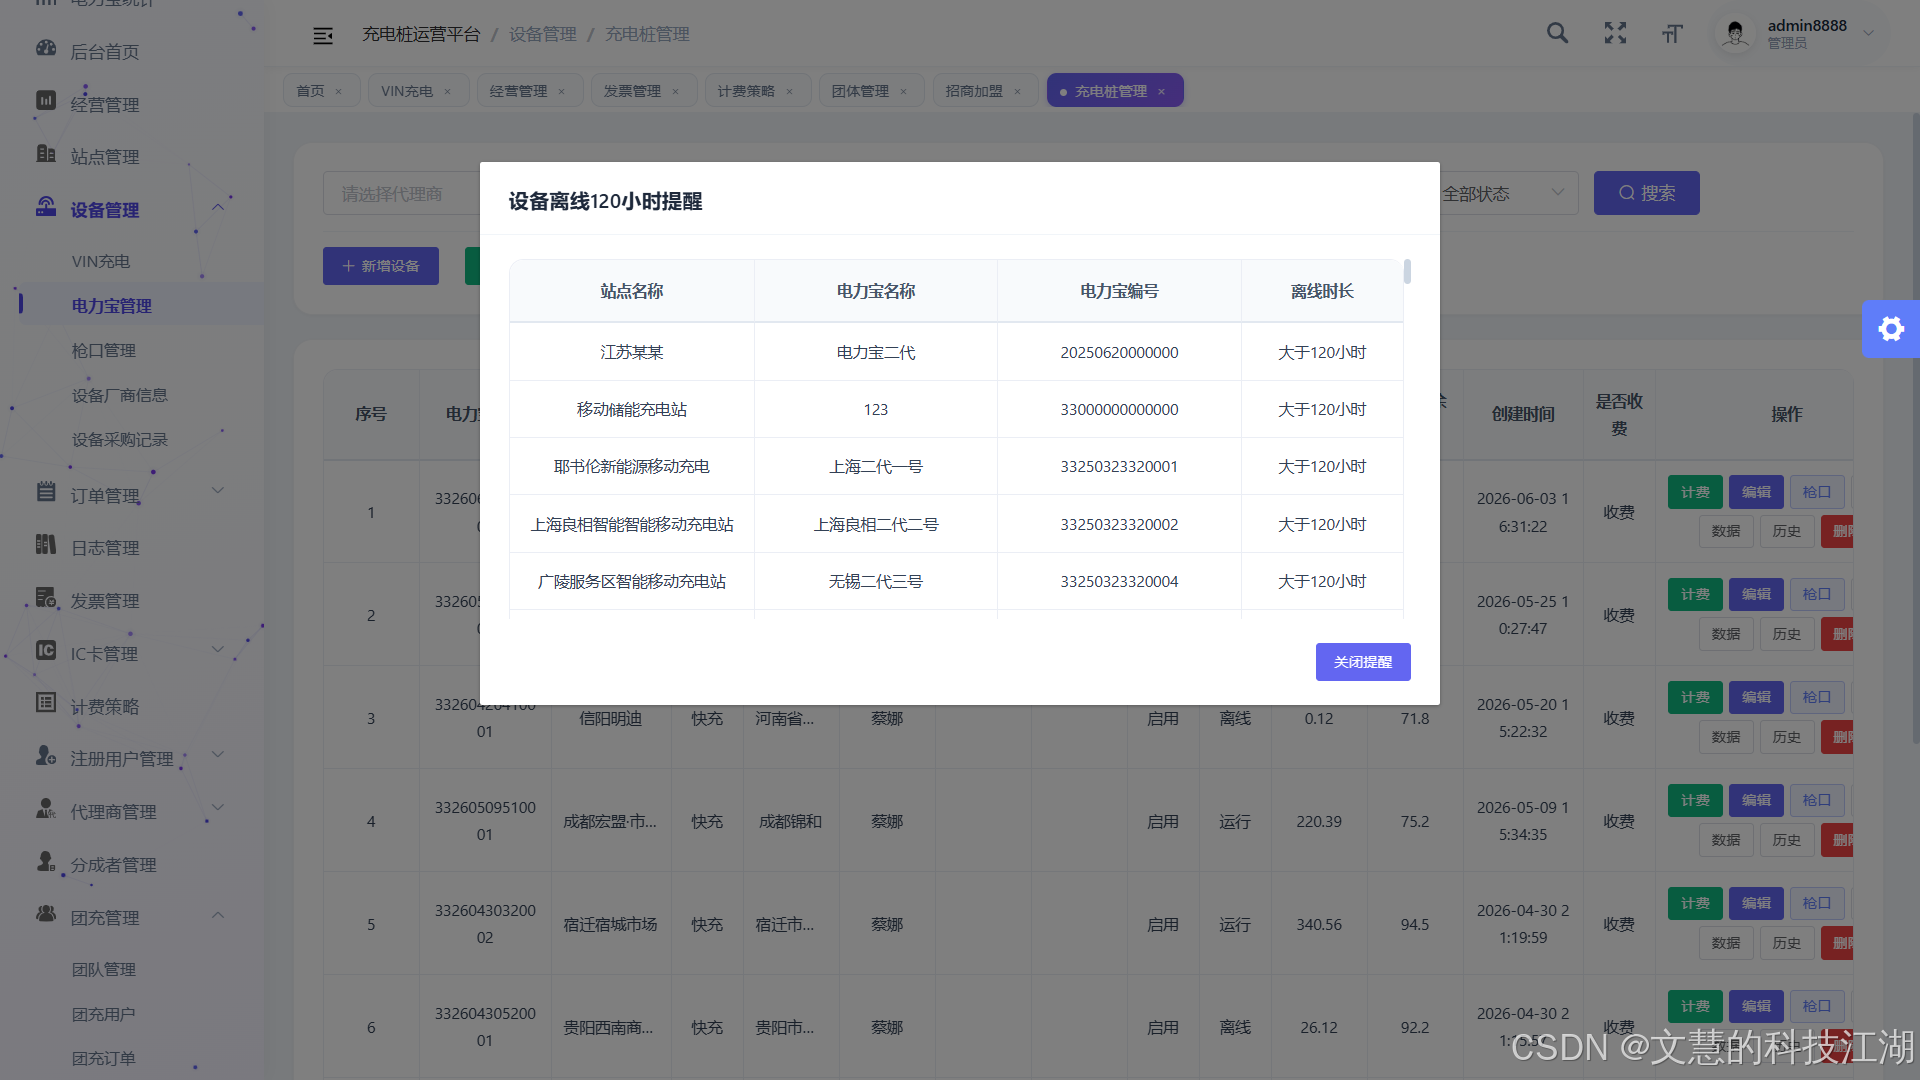
Task: Open VIN充电 in the sidebar
Action: (100, 261)
